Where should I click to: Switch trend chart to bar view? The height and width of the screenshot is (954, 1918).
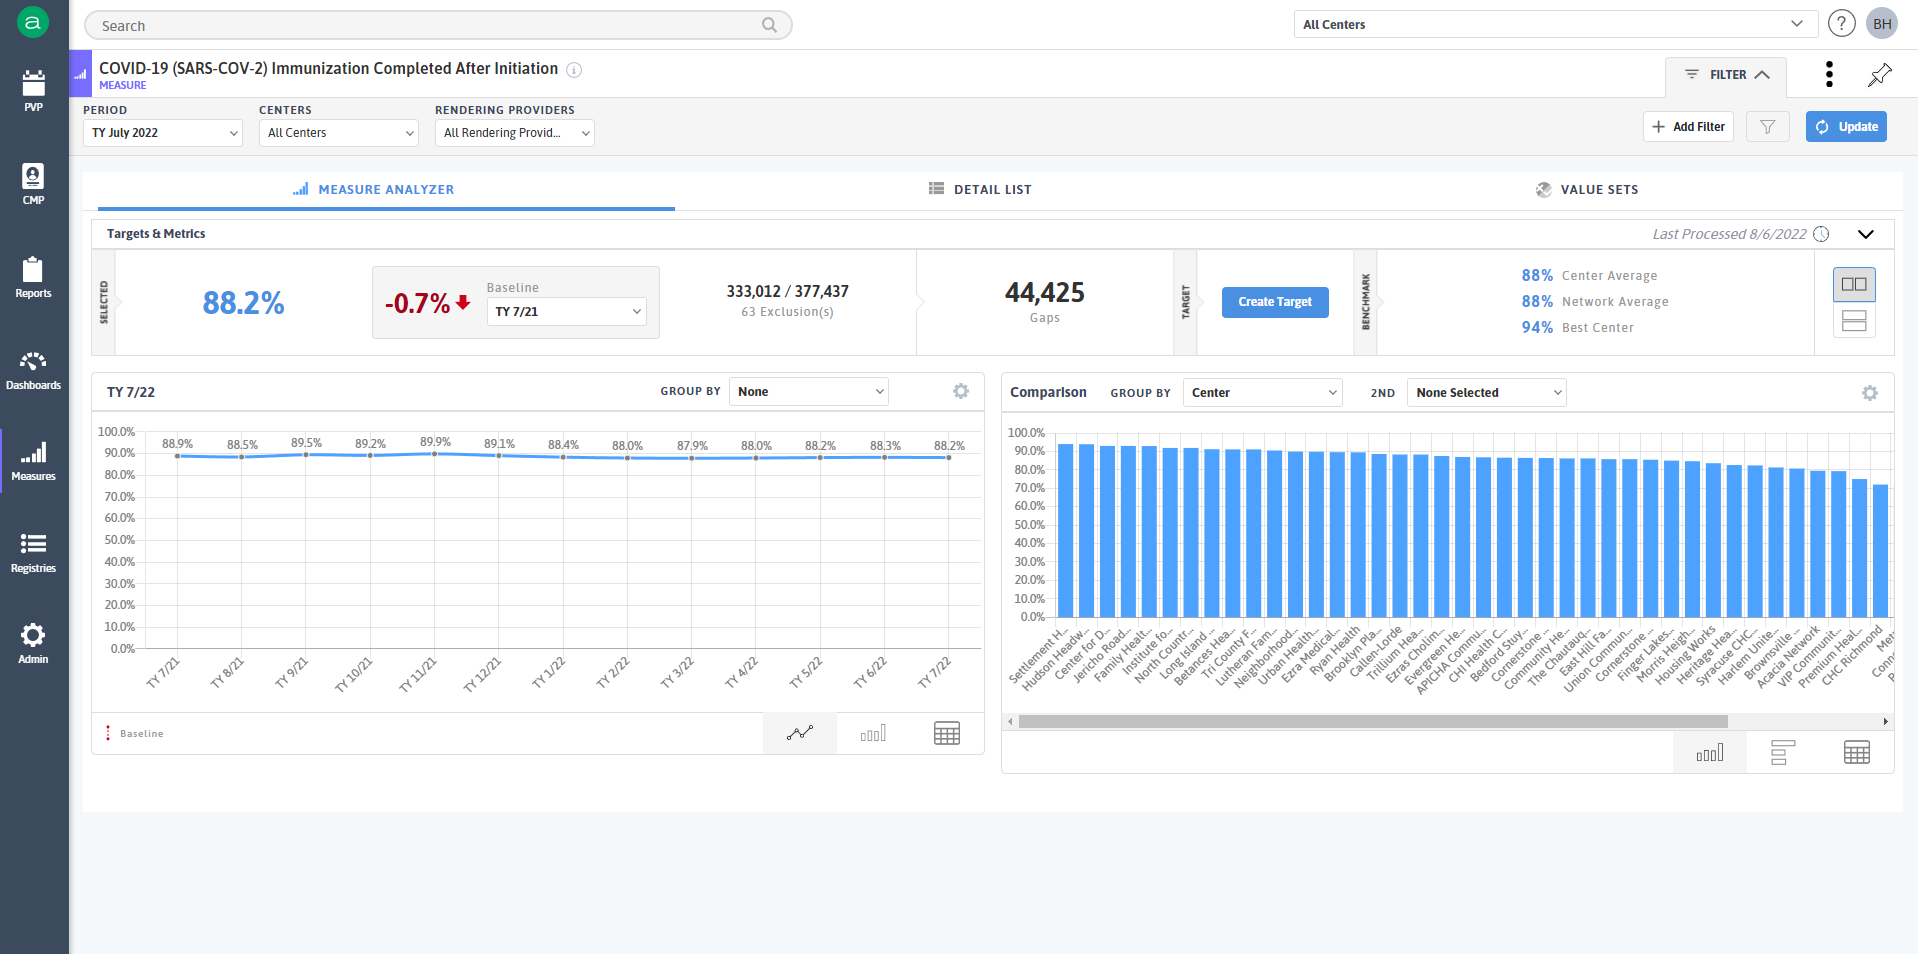click(873, 733)
